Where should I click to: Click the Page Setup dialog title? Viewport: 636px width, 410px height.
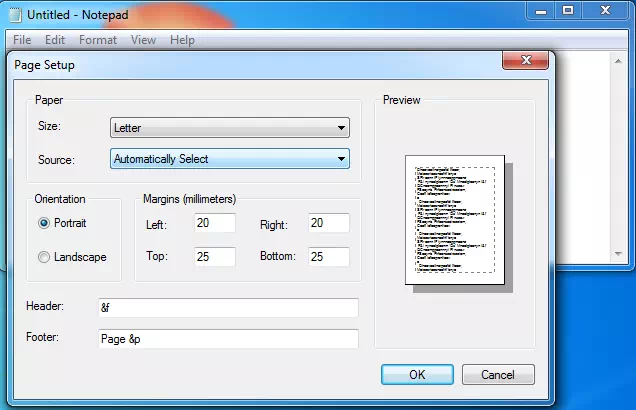point(44,65)
